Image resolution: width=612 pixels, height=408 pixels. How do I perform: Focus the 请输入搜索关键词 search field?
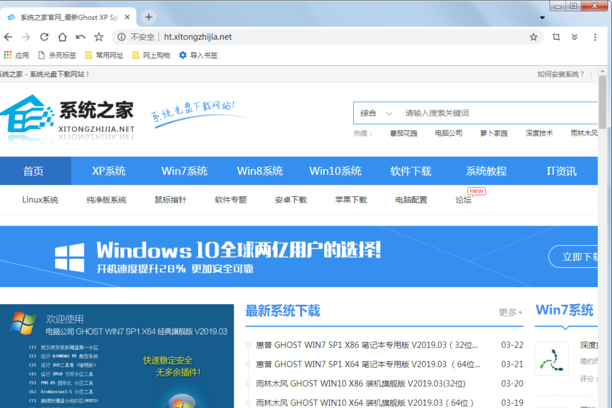(500, 113)
